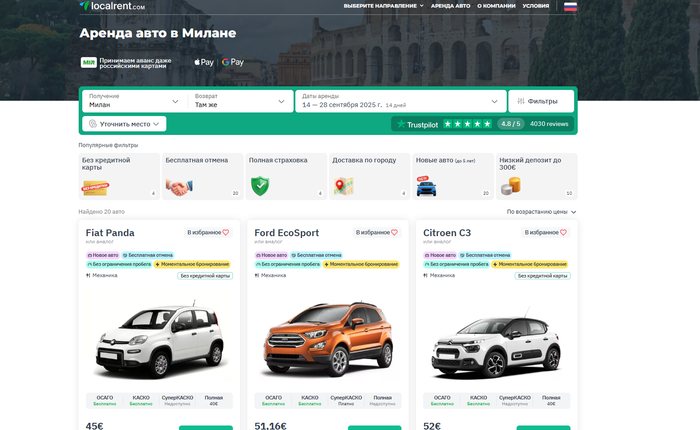This screenshot has width=700, height=430.
Task: Open the Условия menu item
Action: click(536, 6)
